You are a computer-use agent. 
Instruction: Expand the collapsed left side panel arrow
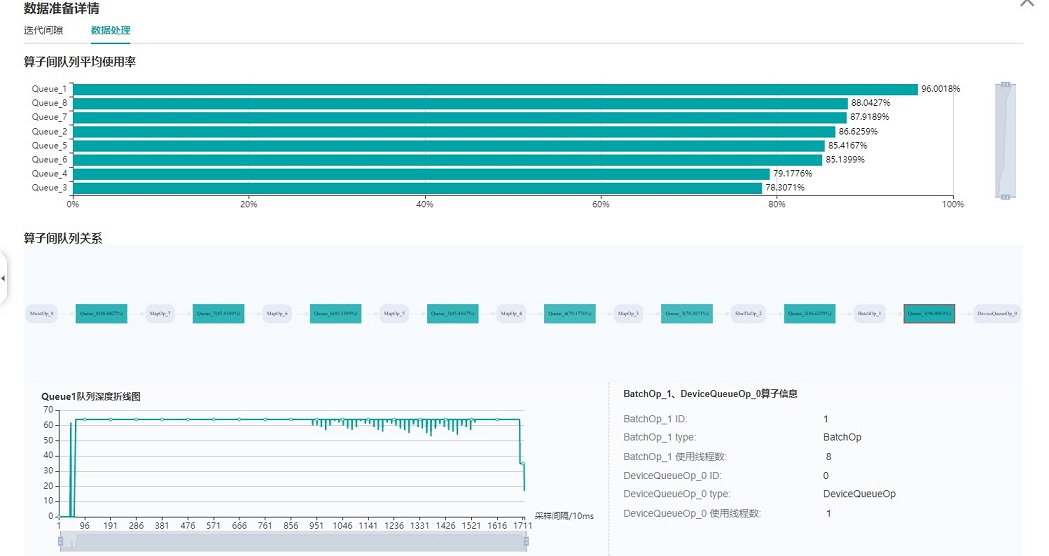(x=3, y=278)
